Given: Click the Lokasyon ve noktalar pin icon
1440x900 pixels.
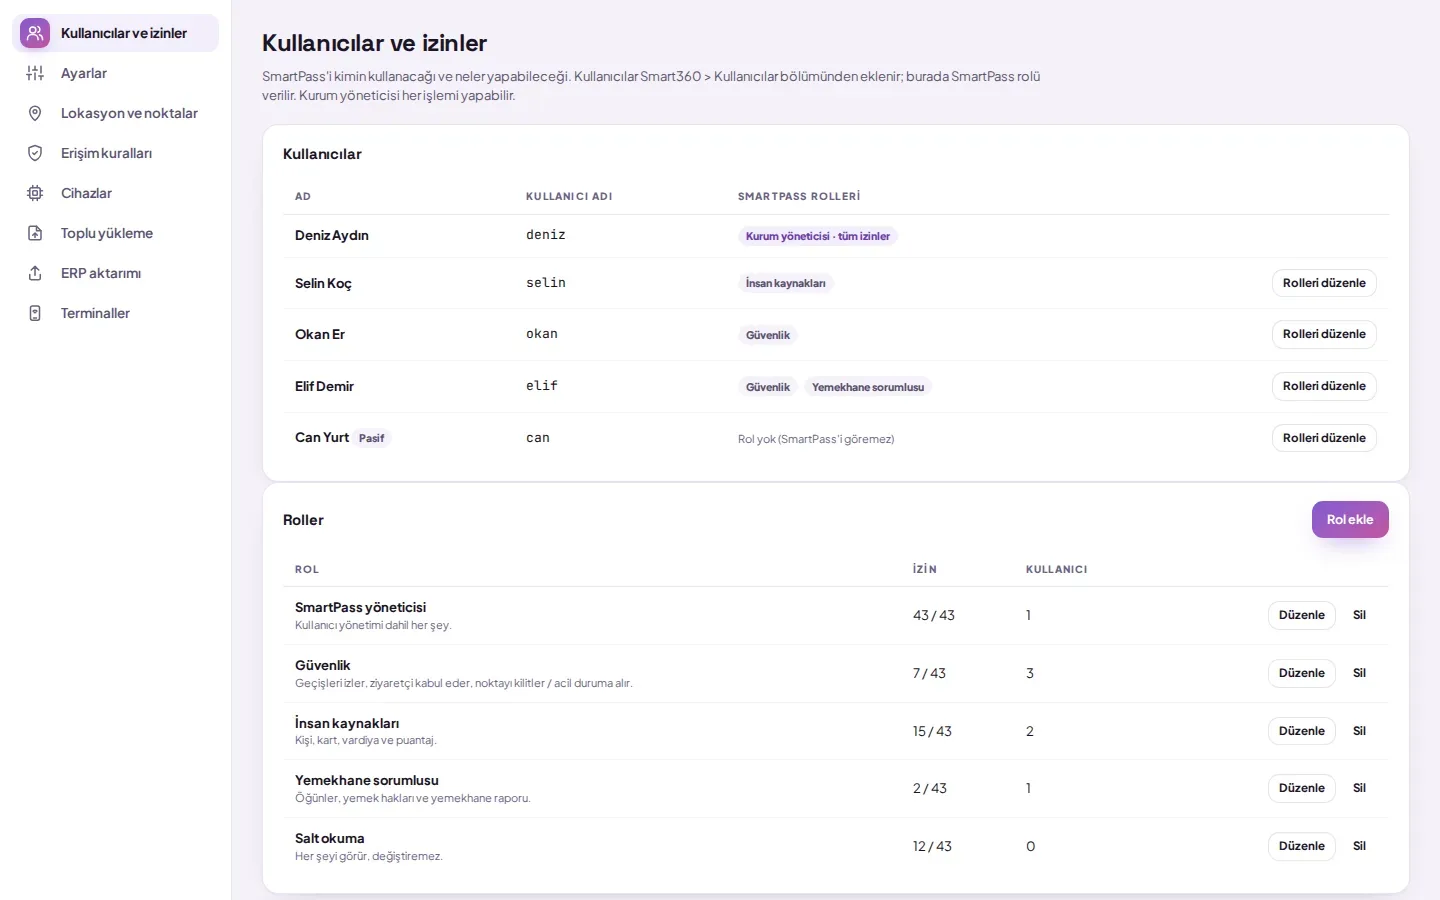Looking at the screenshot, I should (35, 113).
